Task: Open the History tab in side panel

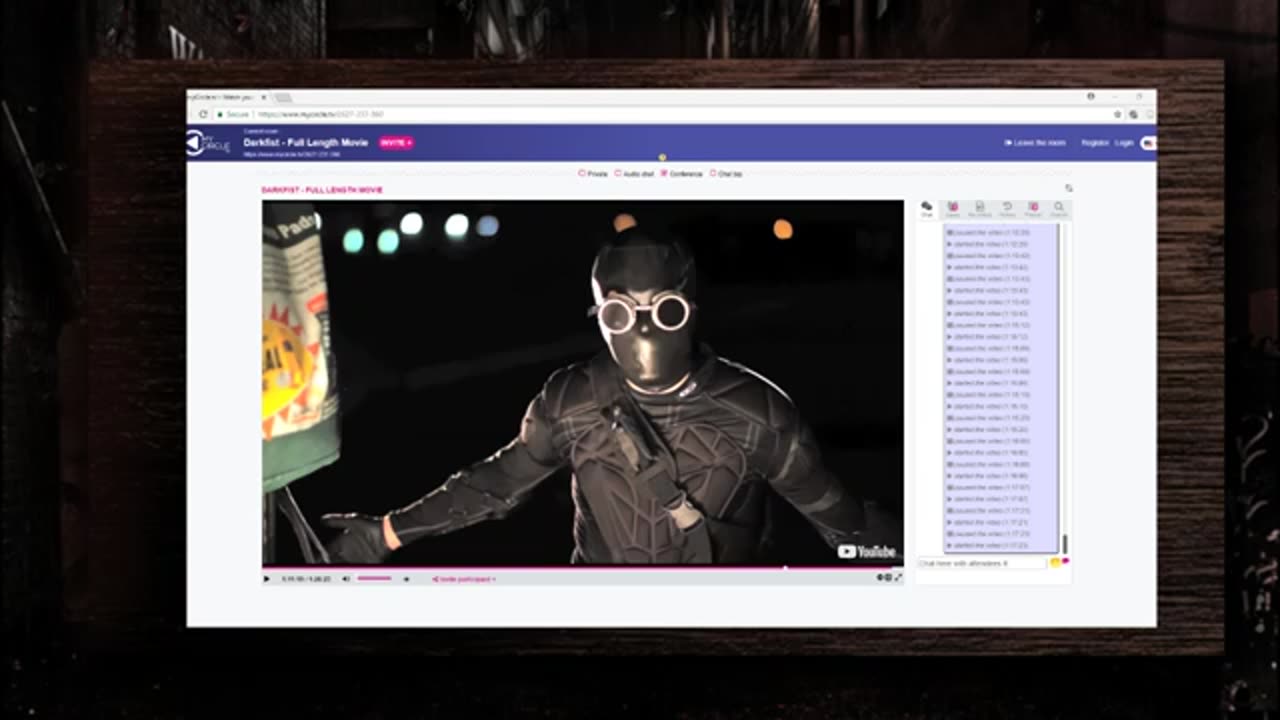Action: pyautogui.click(x=1007, y=209)
